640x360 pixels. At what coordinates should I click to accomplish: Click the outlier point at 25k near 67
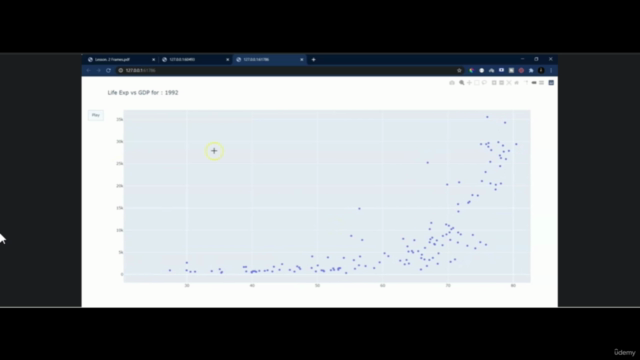pos(427,163)
